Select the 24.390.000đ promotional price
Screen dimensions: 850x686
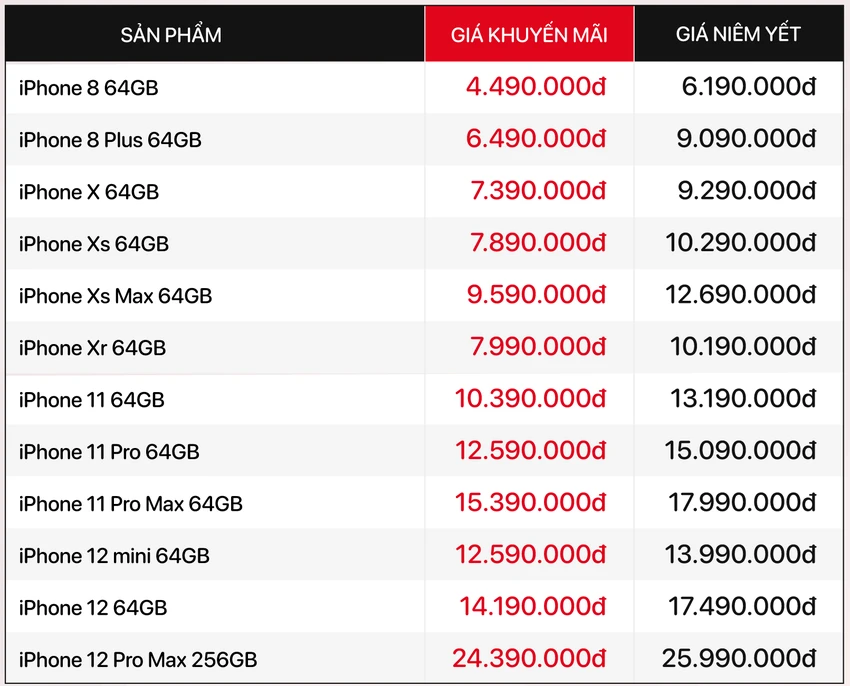[530, 658]
